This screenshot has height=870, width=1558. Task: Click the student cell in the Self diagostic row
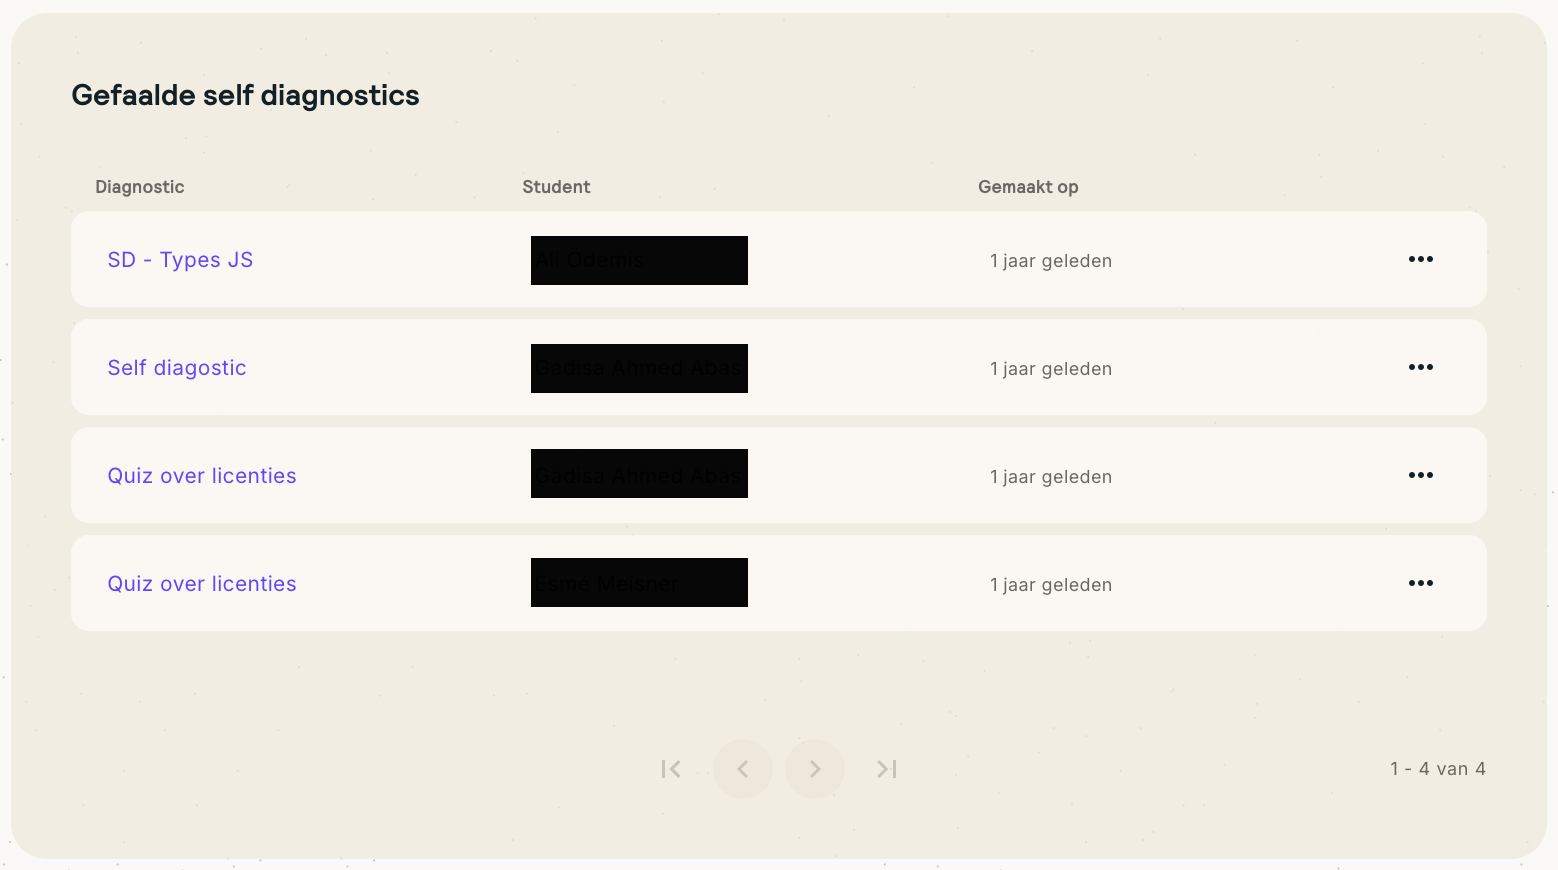pyautogui.click(x=639, y=368)
